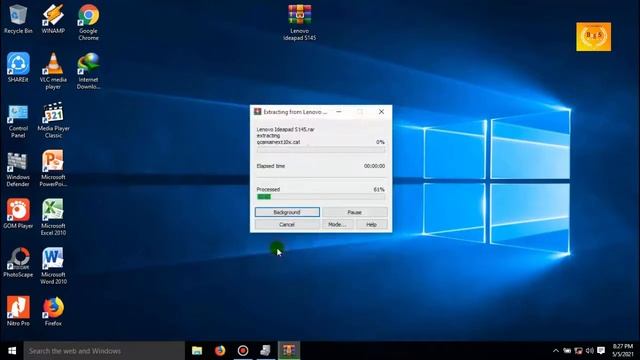Click the 'Lenovo Ideapad S145.rar' text

(x=285, y=129)
